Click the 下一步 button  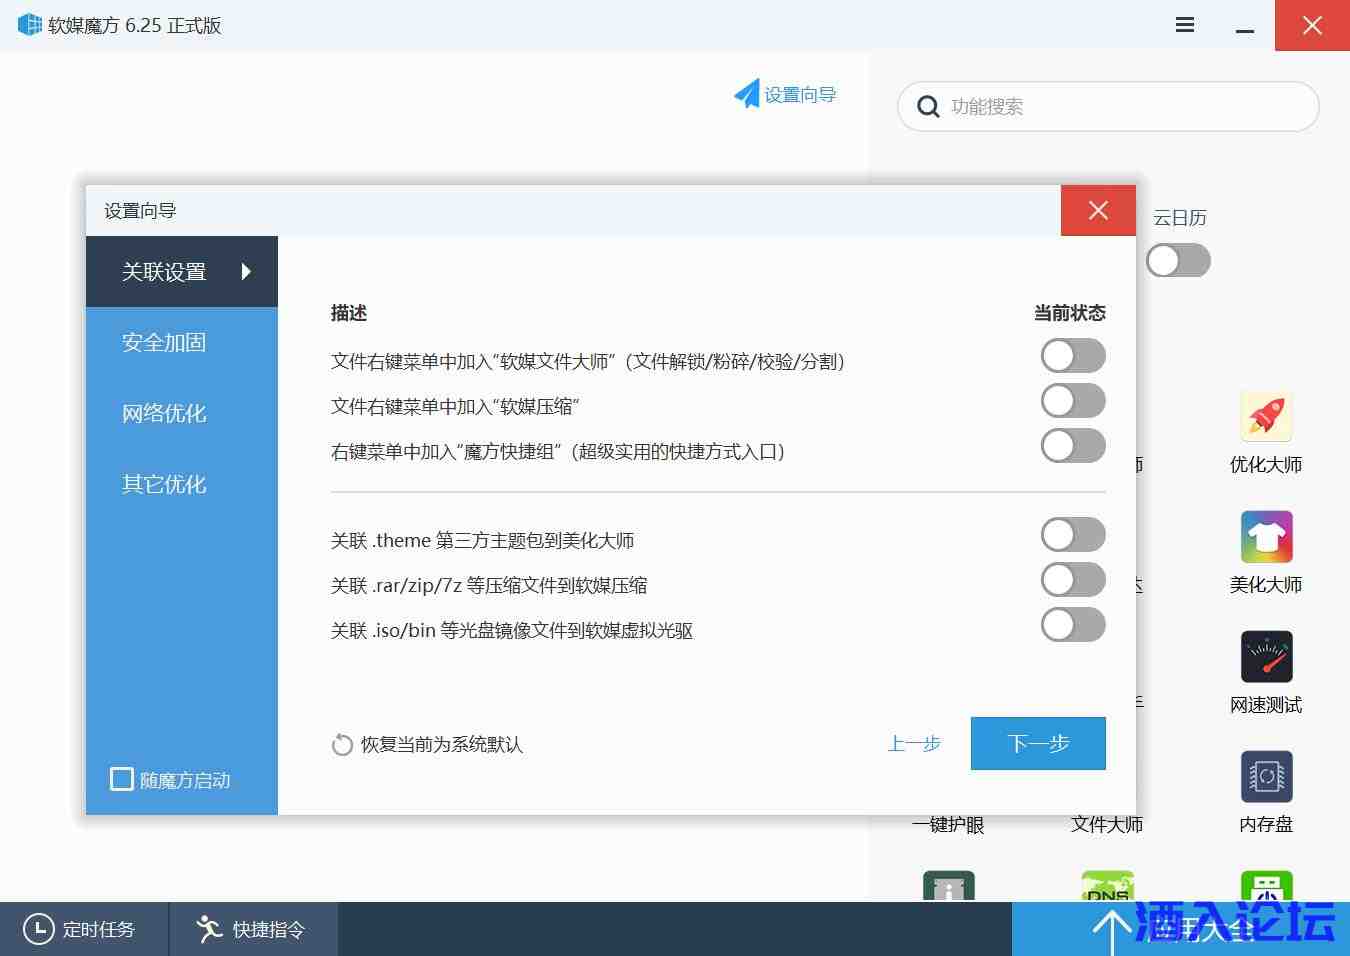(x=1037, y=743)
